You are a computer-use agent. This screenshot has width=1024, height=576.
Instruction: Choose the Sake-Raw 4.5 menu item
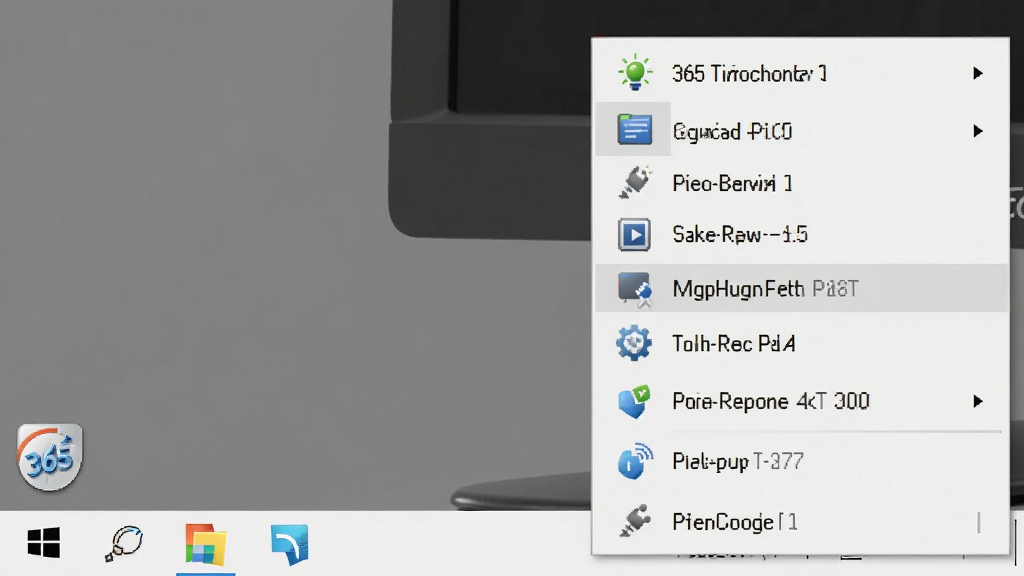(x=801, y=234)
